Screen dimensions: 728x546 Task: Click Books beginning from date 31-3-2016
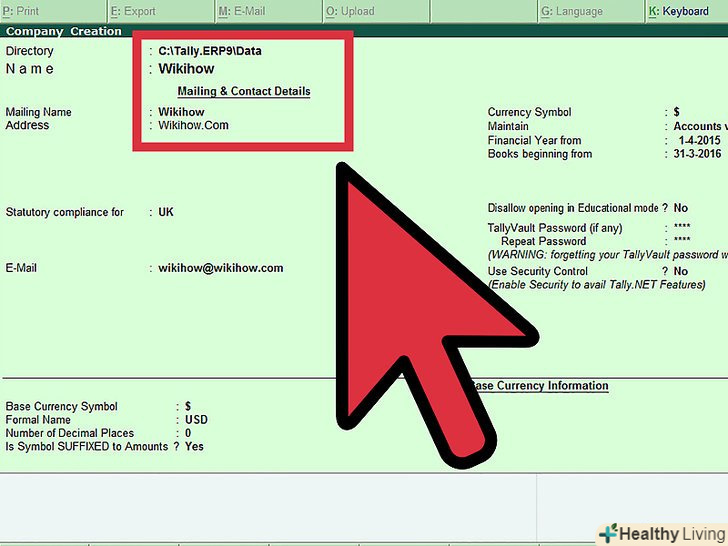(x=697, y=154)
